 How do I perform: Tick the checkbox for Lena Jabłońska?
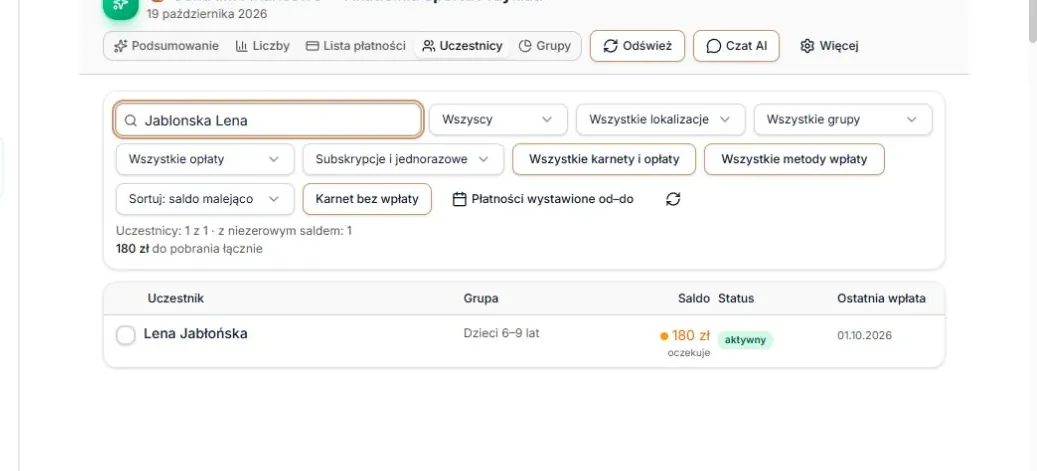126,335
